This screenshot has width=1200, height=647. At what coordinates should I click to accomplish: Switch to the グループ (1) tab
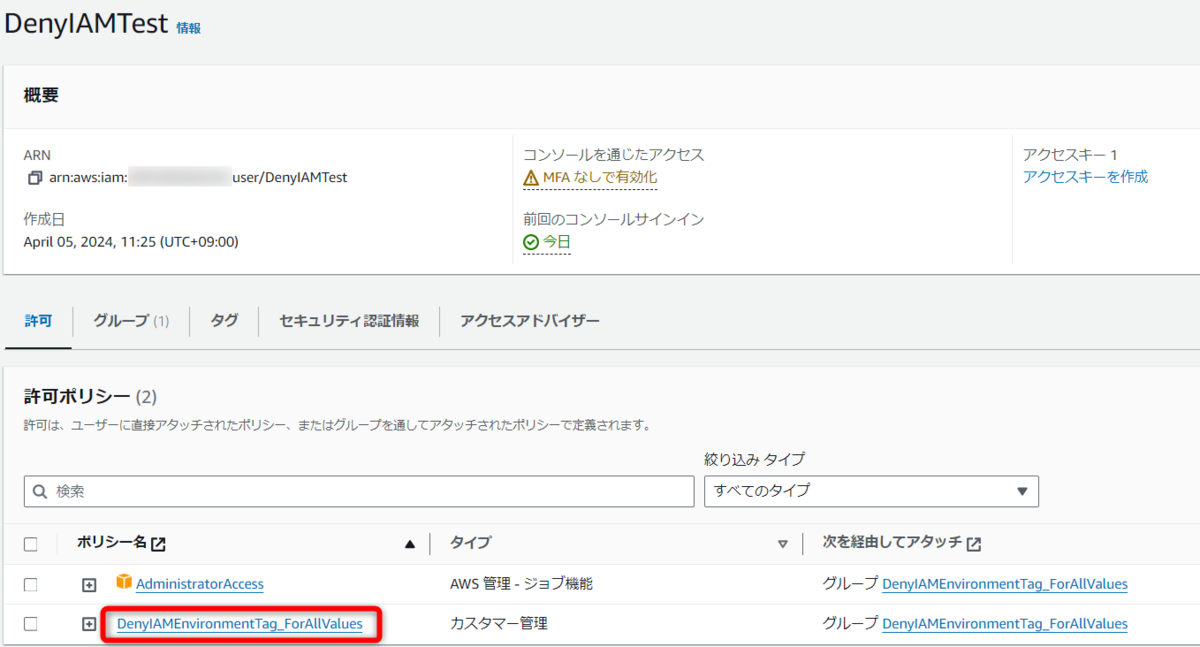click(131, 321)
